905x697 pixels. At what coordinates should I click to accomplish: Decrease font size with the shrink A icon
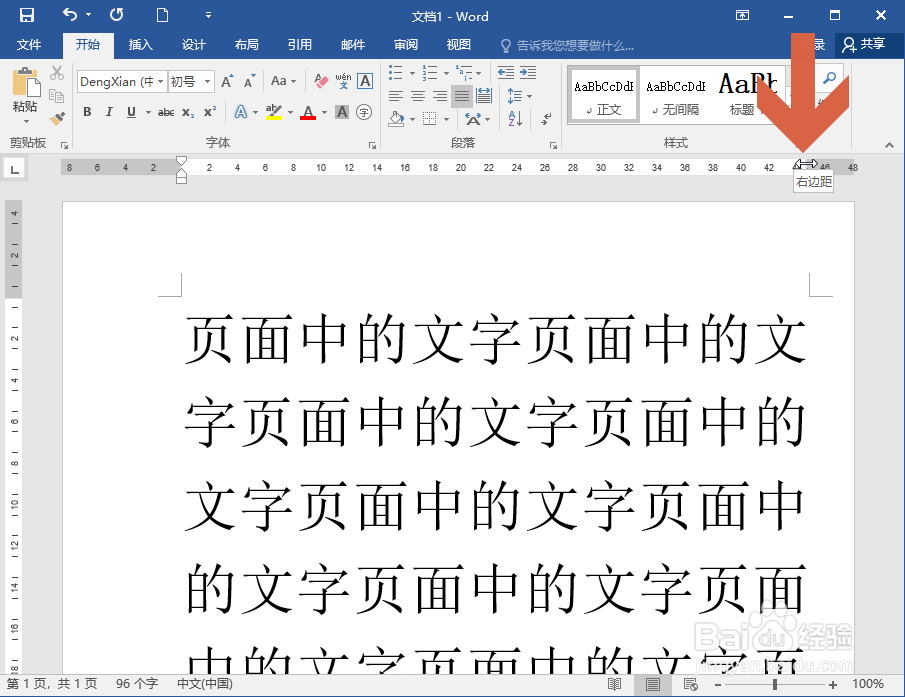[249, 81]
